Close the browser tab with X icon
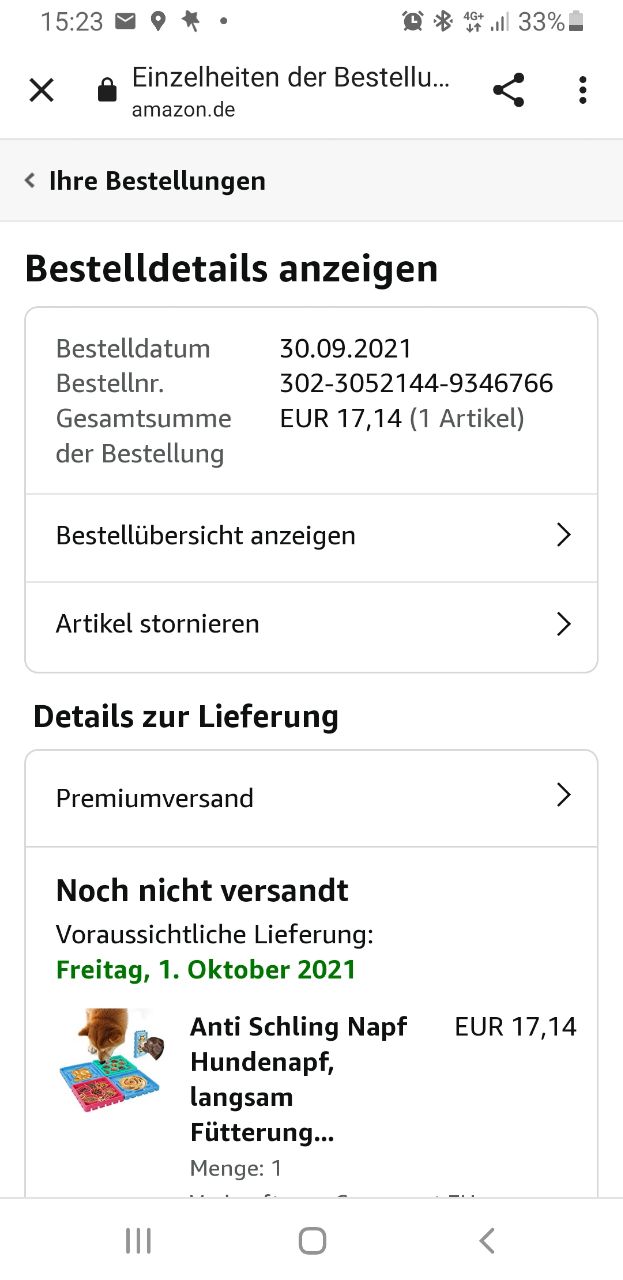 coord(41,91)
